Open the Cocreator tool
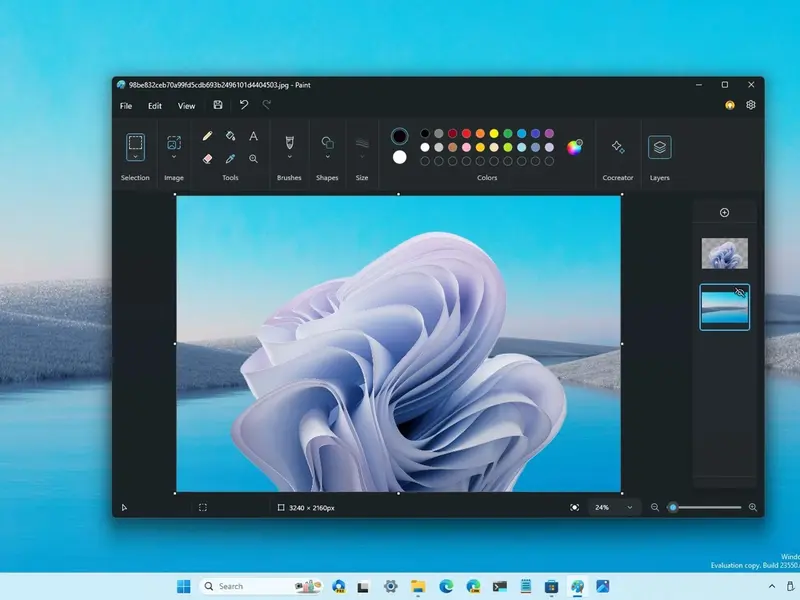Viewport: 800px width, 600px height. [x=618, y=147]
